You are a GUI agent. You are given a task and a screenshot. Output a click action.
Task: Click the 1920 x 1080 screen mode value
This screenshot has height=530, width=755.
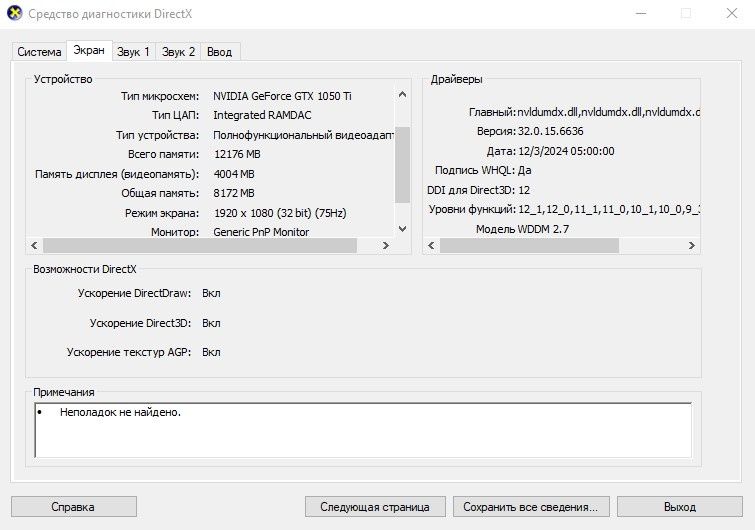[x=280, y=213]
